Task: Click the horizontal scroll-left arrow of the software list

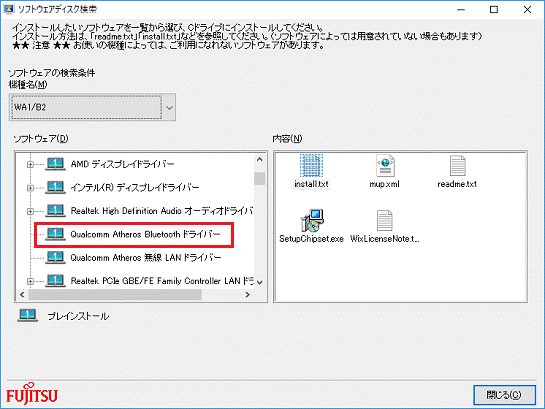Action: pos(22,295)
